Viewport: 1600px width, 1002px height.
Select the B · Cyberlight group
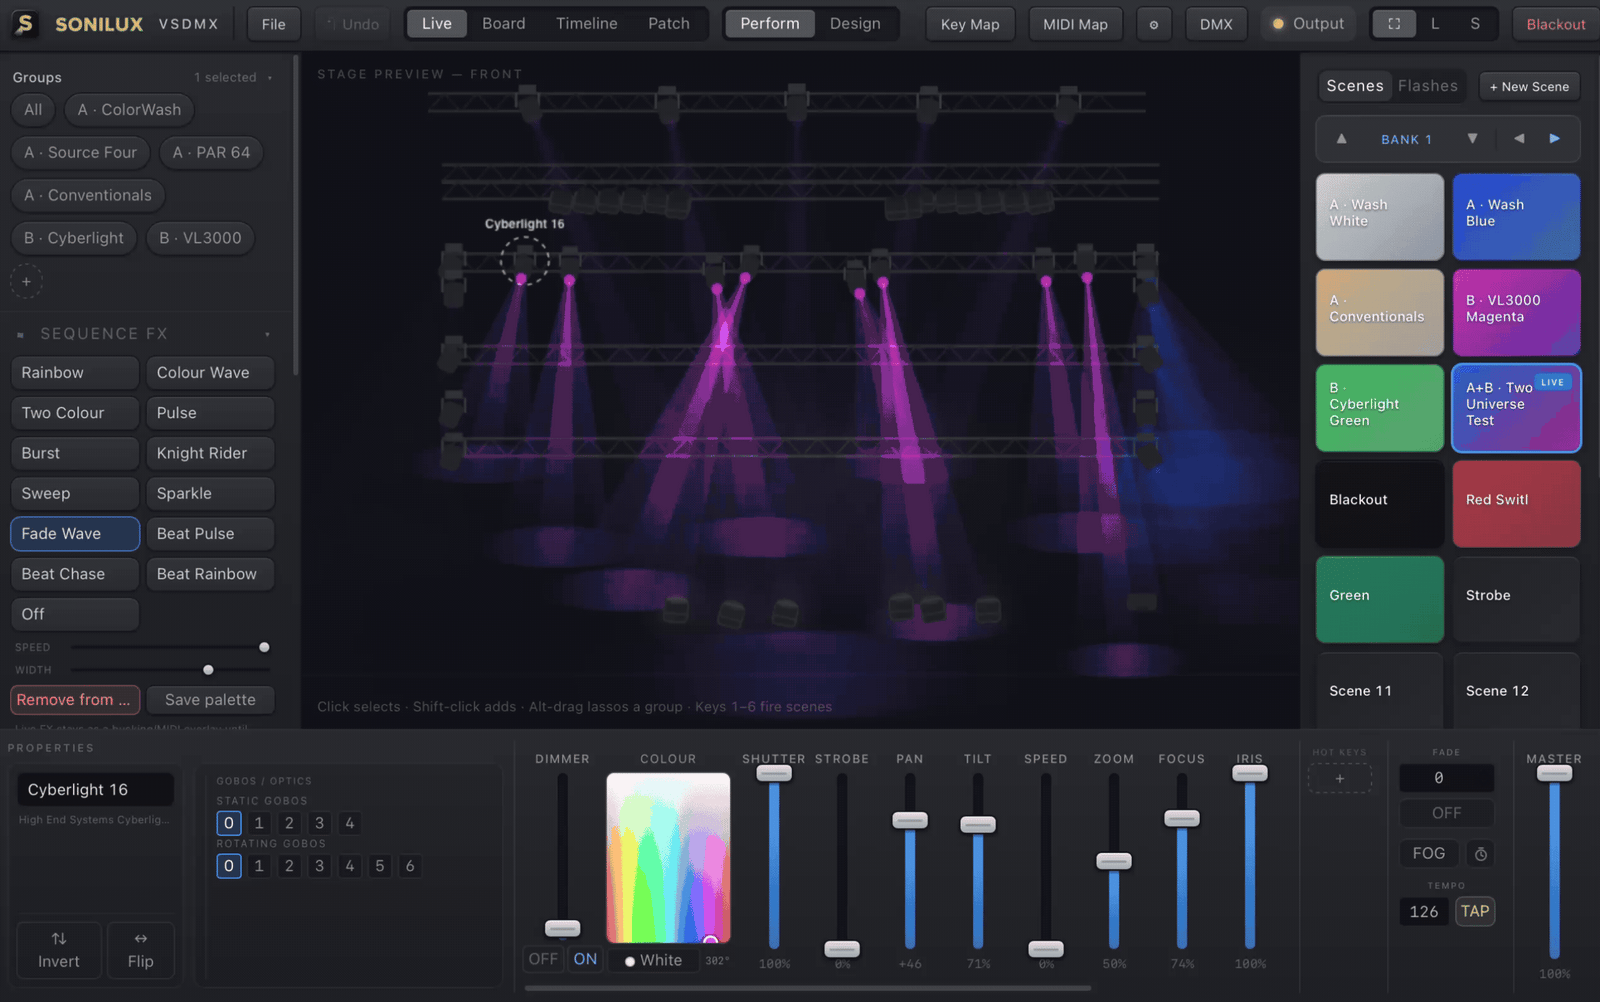[x=74, y=238]
